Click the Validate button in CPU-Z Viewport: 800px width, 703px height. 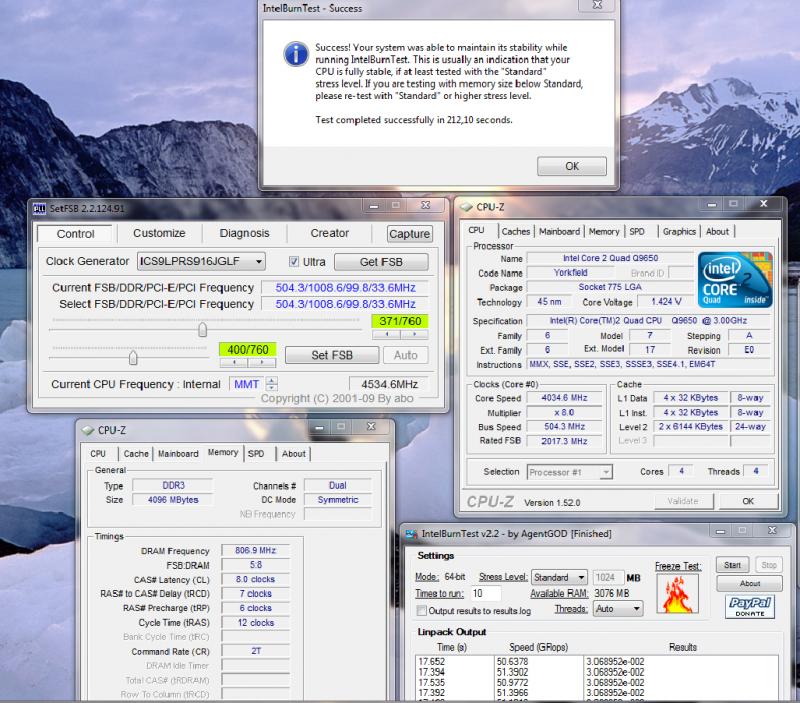click(x=683, y=501)
